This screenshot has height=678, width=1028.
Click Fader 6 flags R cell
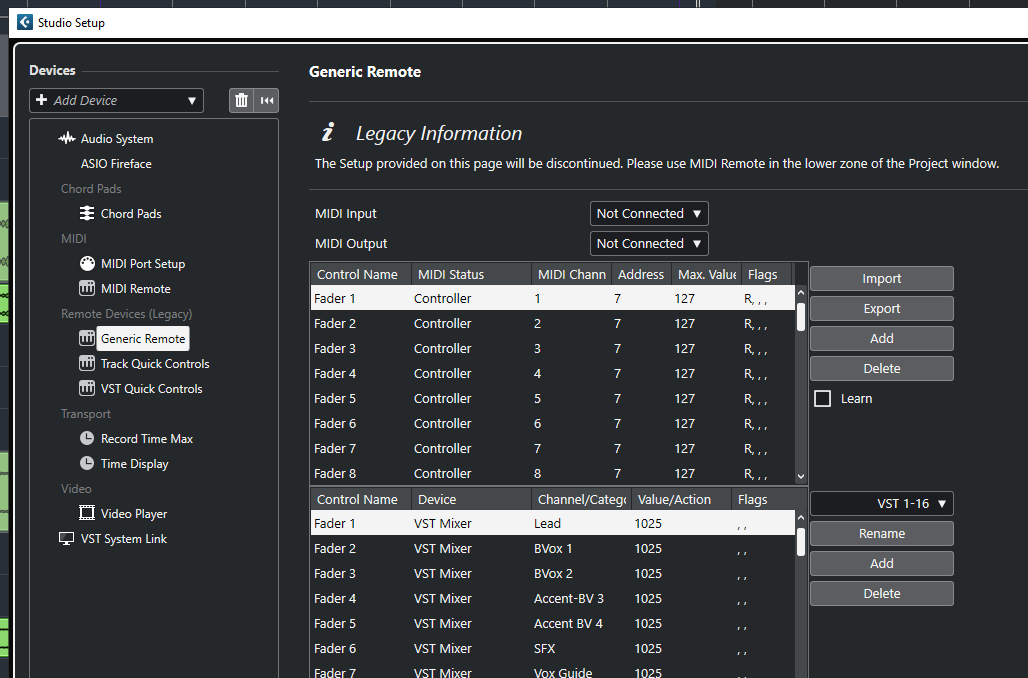pyautogui.click(x=755, y=424)
